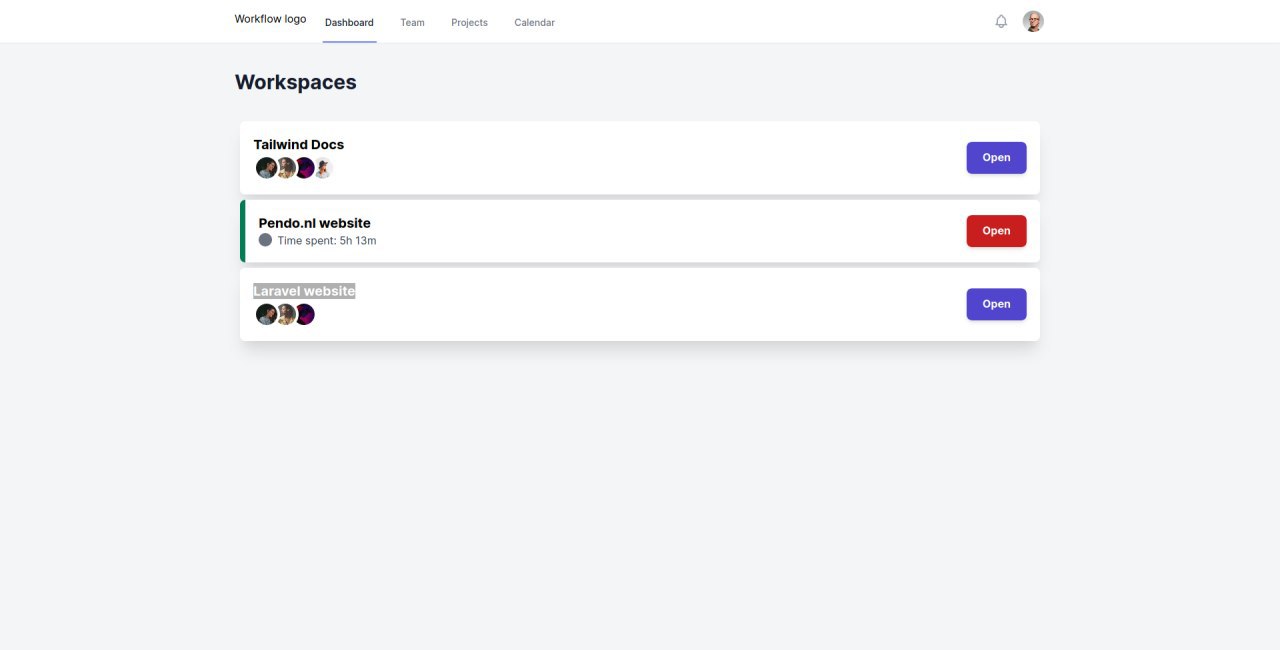Click the red Open button for Pendo.nl website
This screenshot has height=650, width=1280.
[996, 231]
